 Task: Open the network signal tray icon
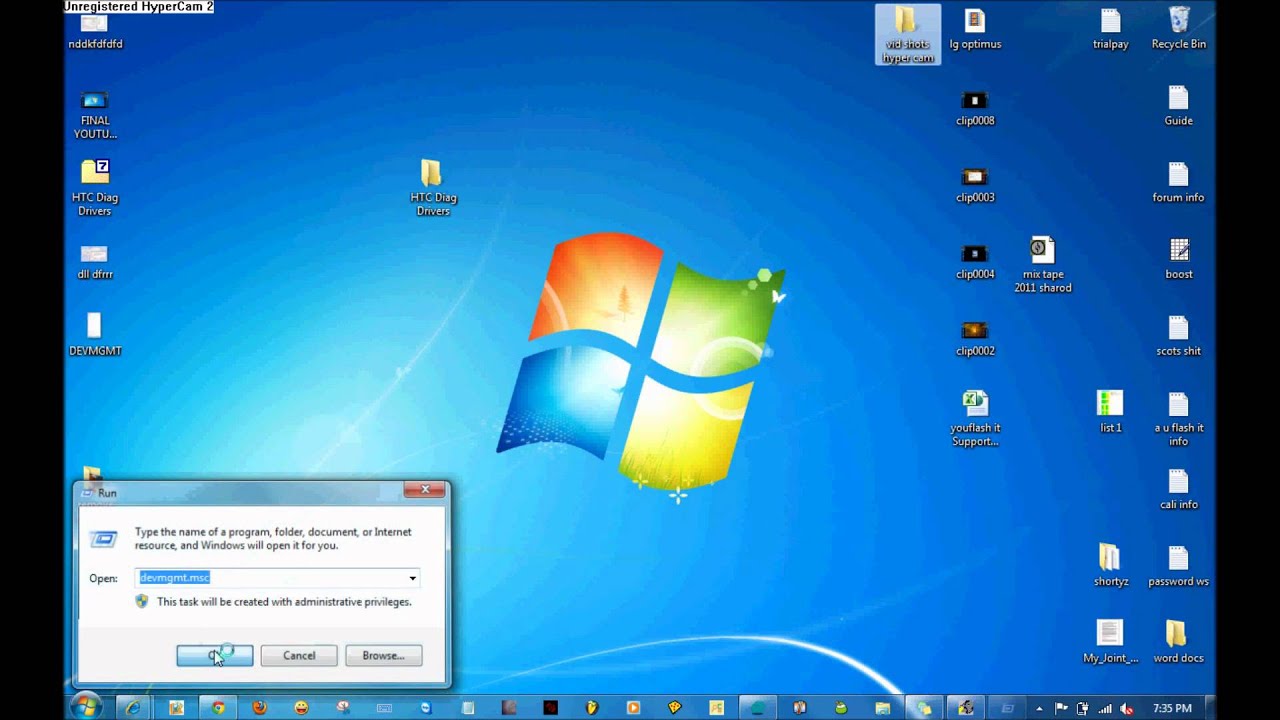click(1105, 708)
